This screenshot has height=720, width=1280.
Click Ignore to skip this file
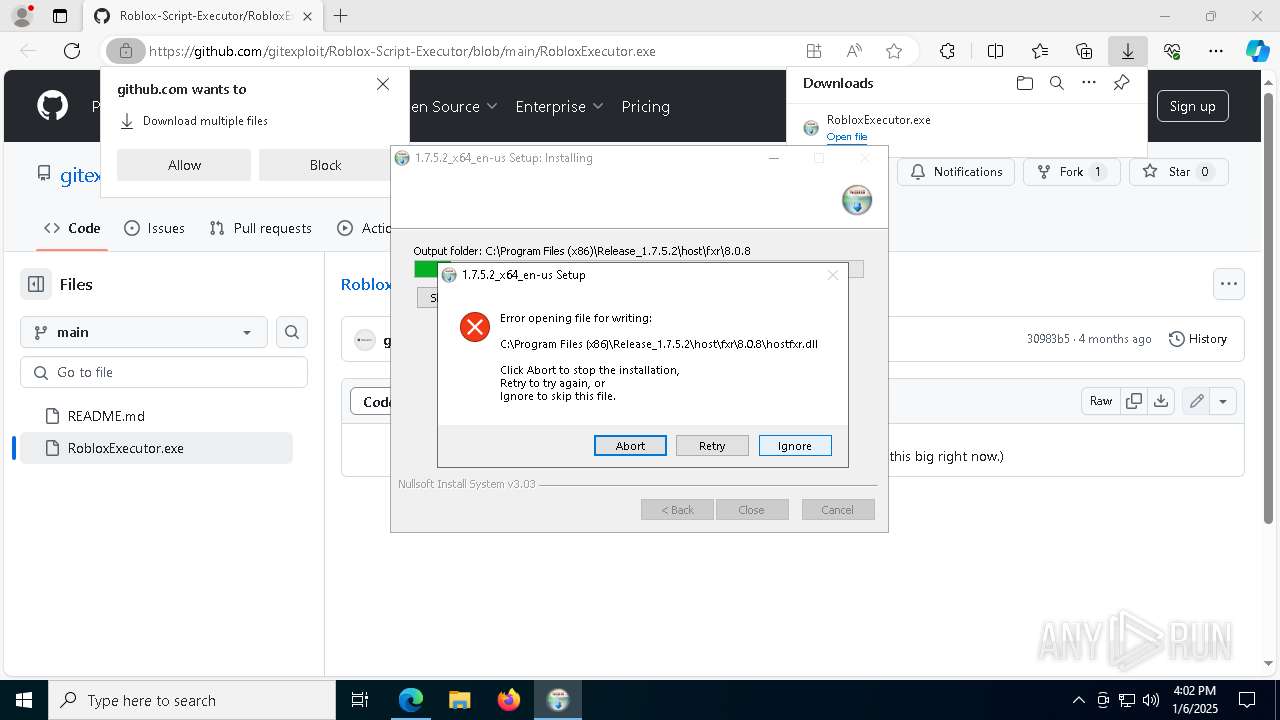pyautogui.click(x=795, y=446)
